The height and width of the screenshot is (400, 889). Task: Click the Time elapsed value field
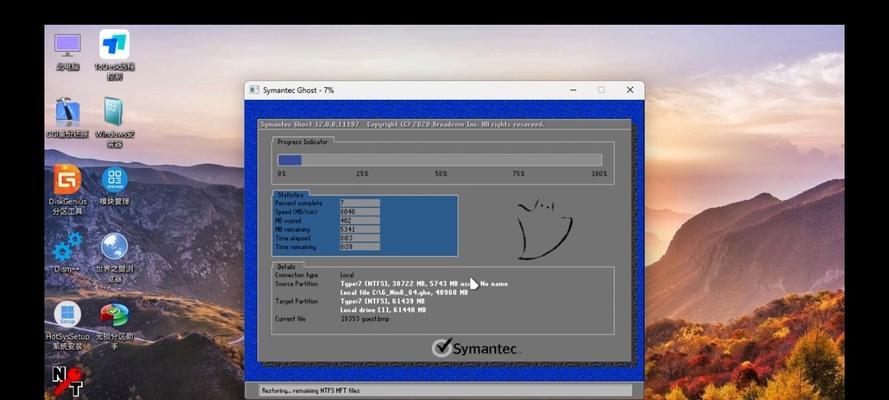(x=359, y=238)
